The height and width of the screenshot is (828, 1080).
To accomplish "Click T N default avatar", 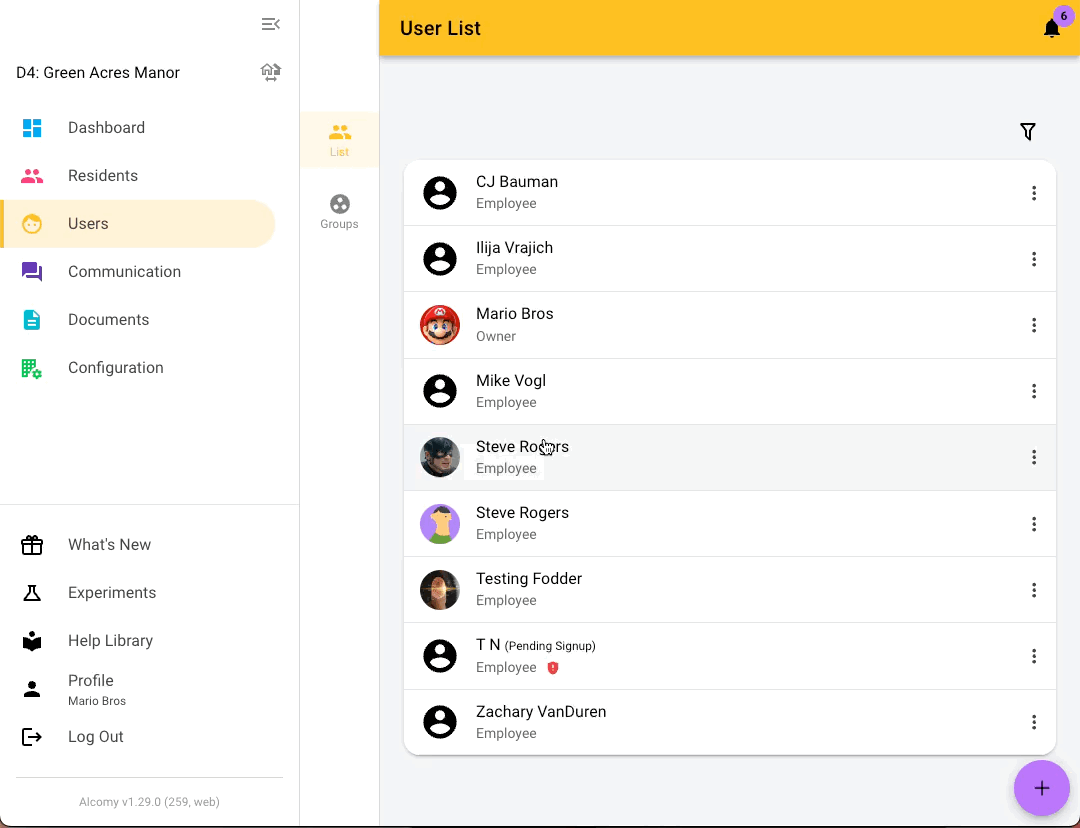I will tap(440, 656).
